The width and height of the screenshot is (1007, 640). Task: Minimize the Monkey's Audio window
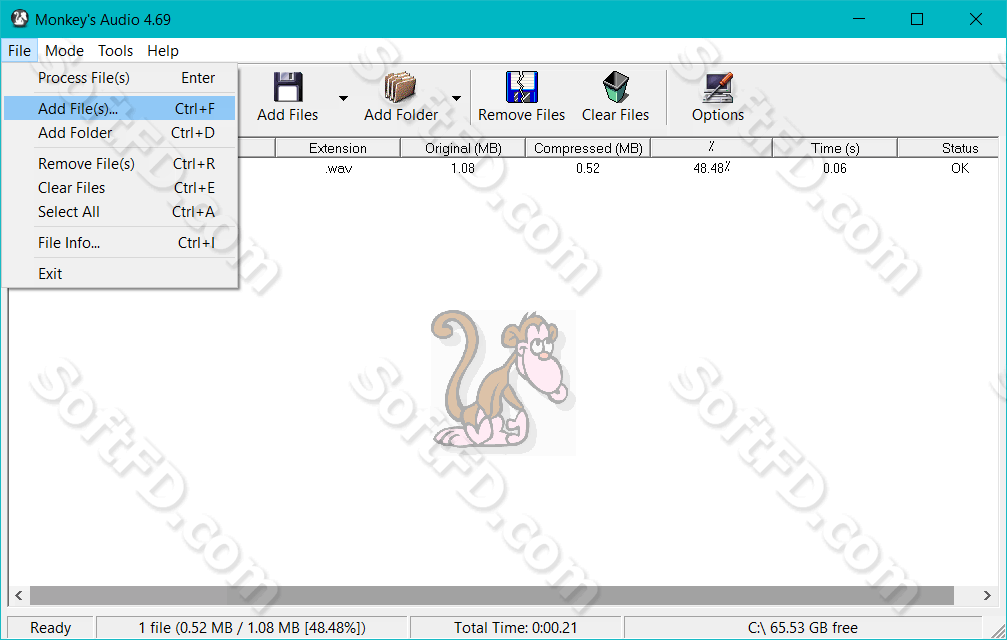859,19
